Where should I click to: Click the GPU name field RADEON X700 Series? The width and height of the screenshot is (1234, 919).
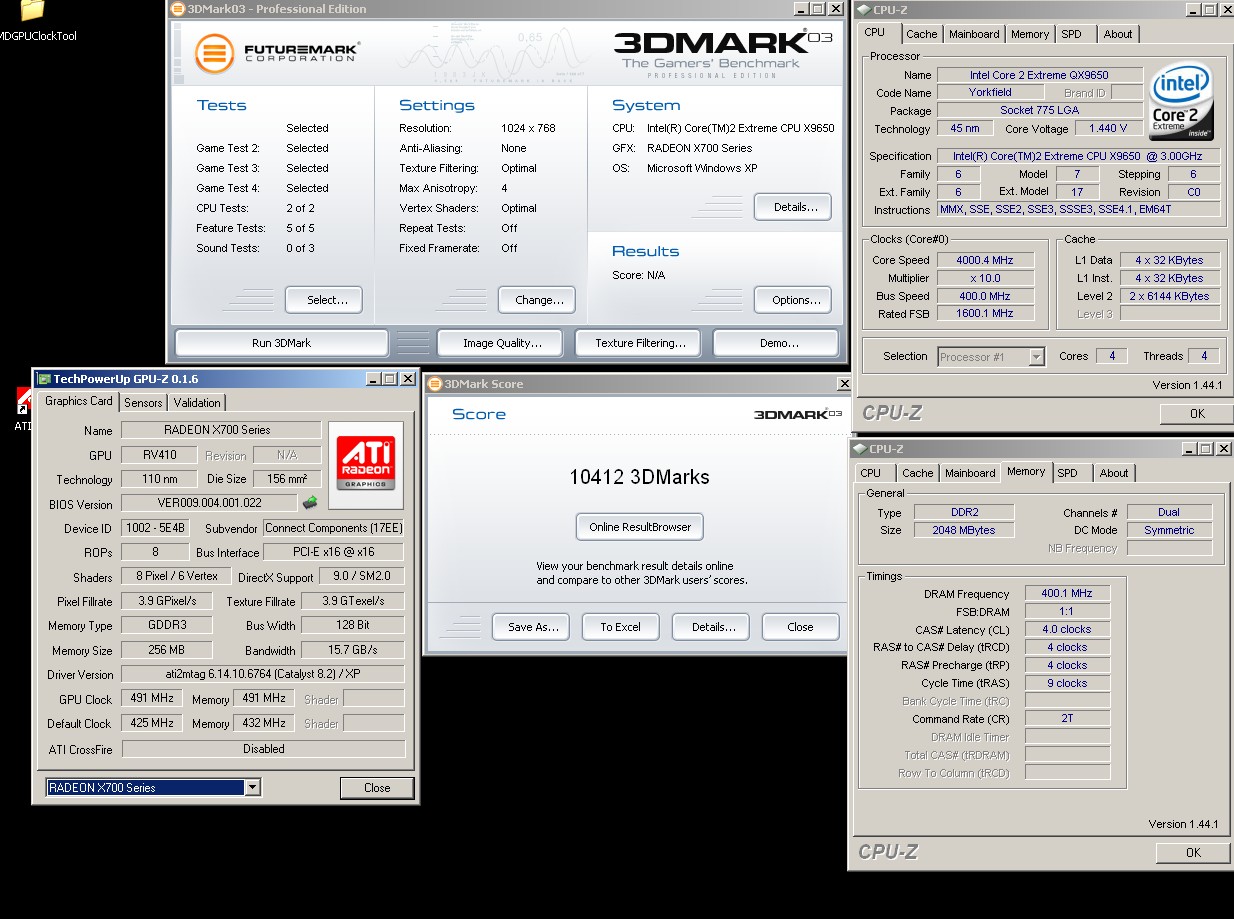pos(221,430)
